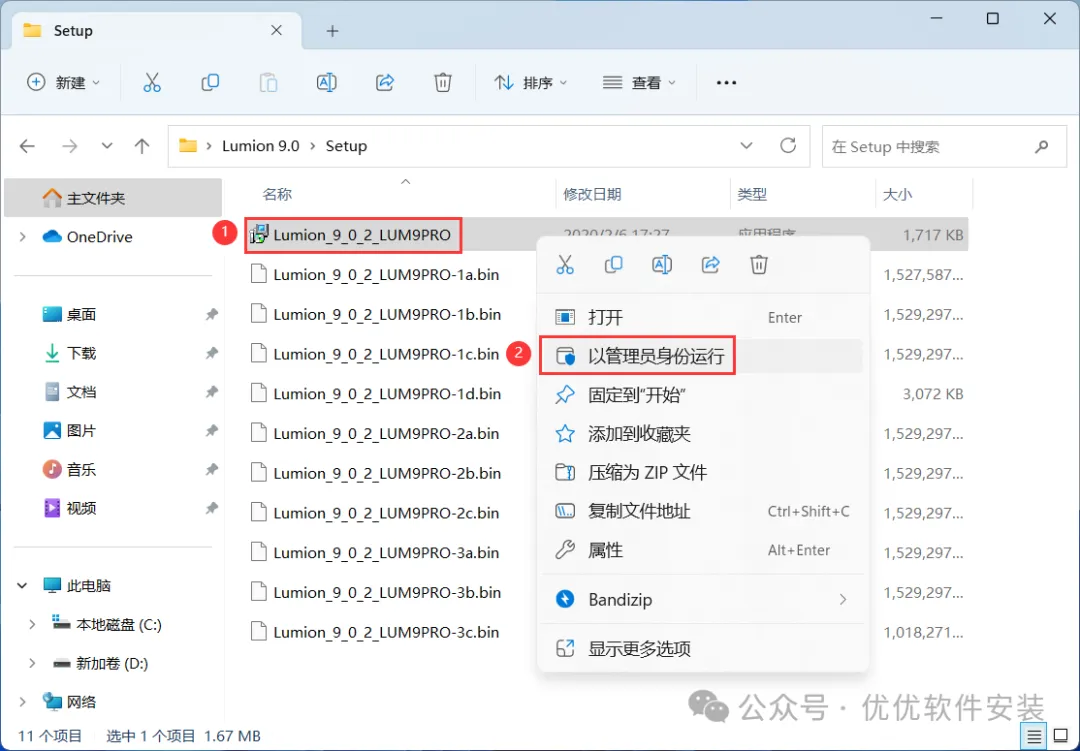Open the Bandizip submenu
This screenshot has height=751, width=1080.
click(703, 599)
